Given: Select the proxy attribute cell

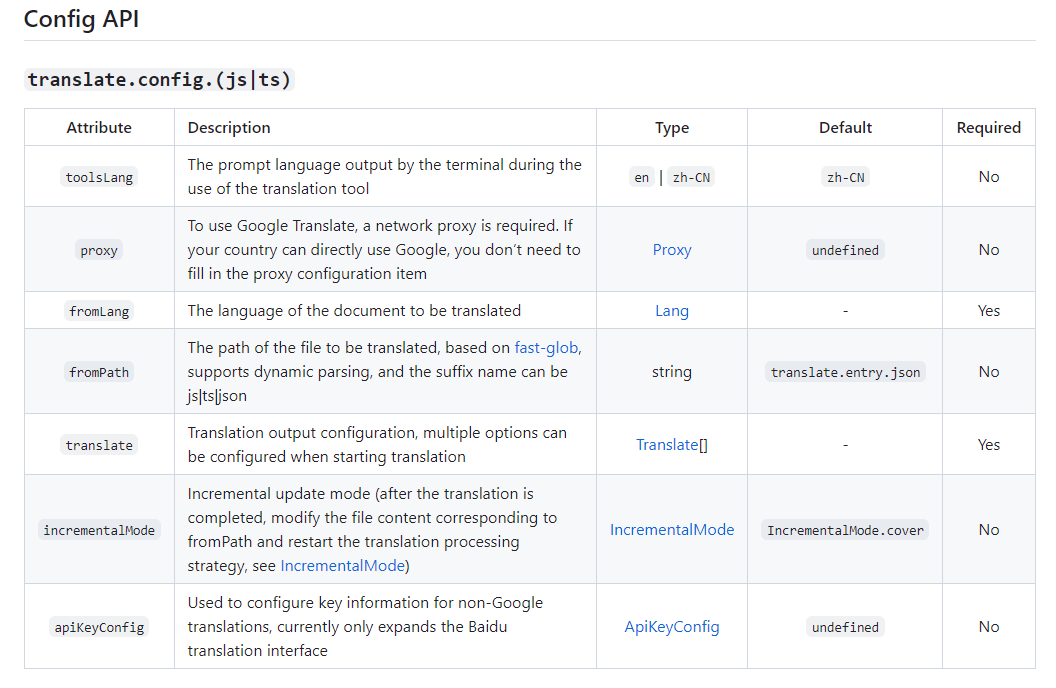Looking at the screenshot, I should tap(99, 250).
